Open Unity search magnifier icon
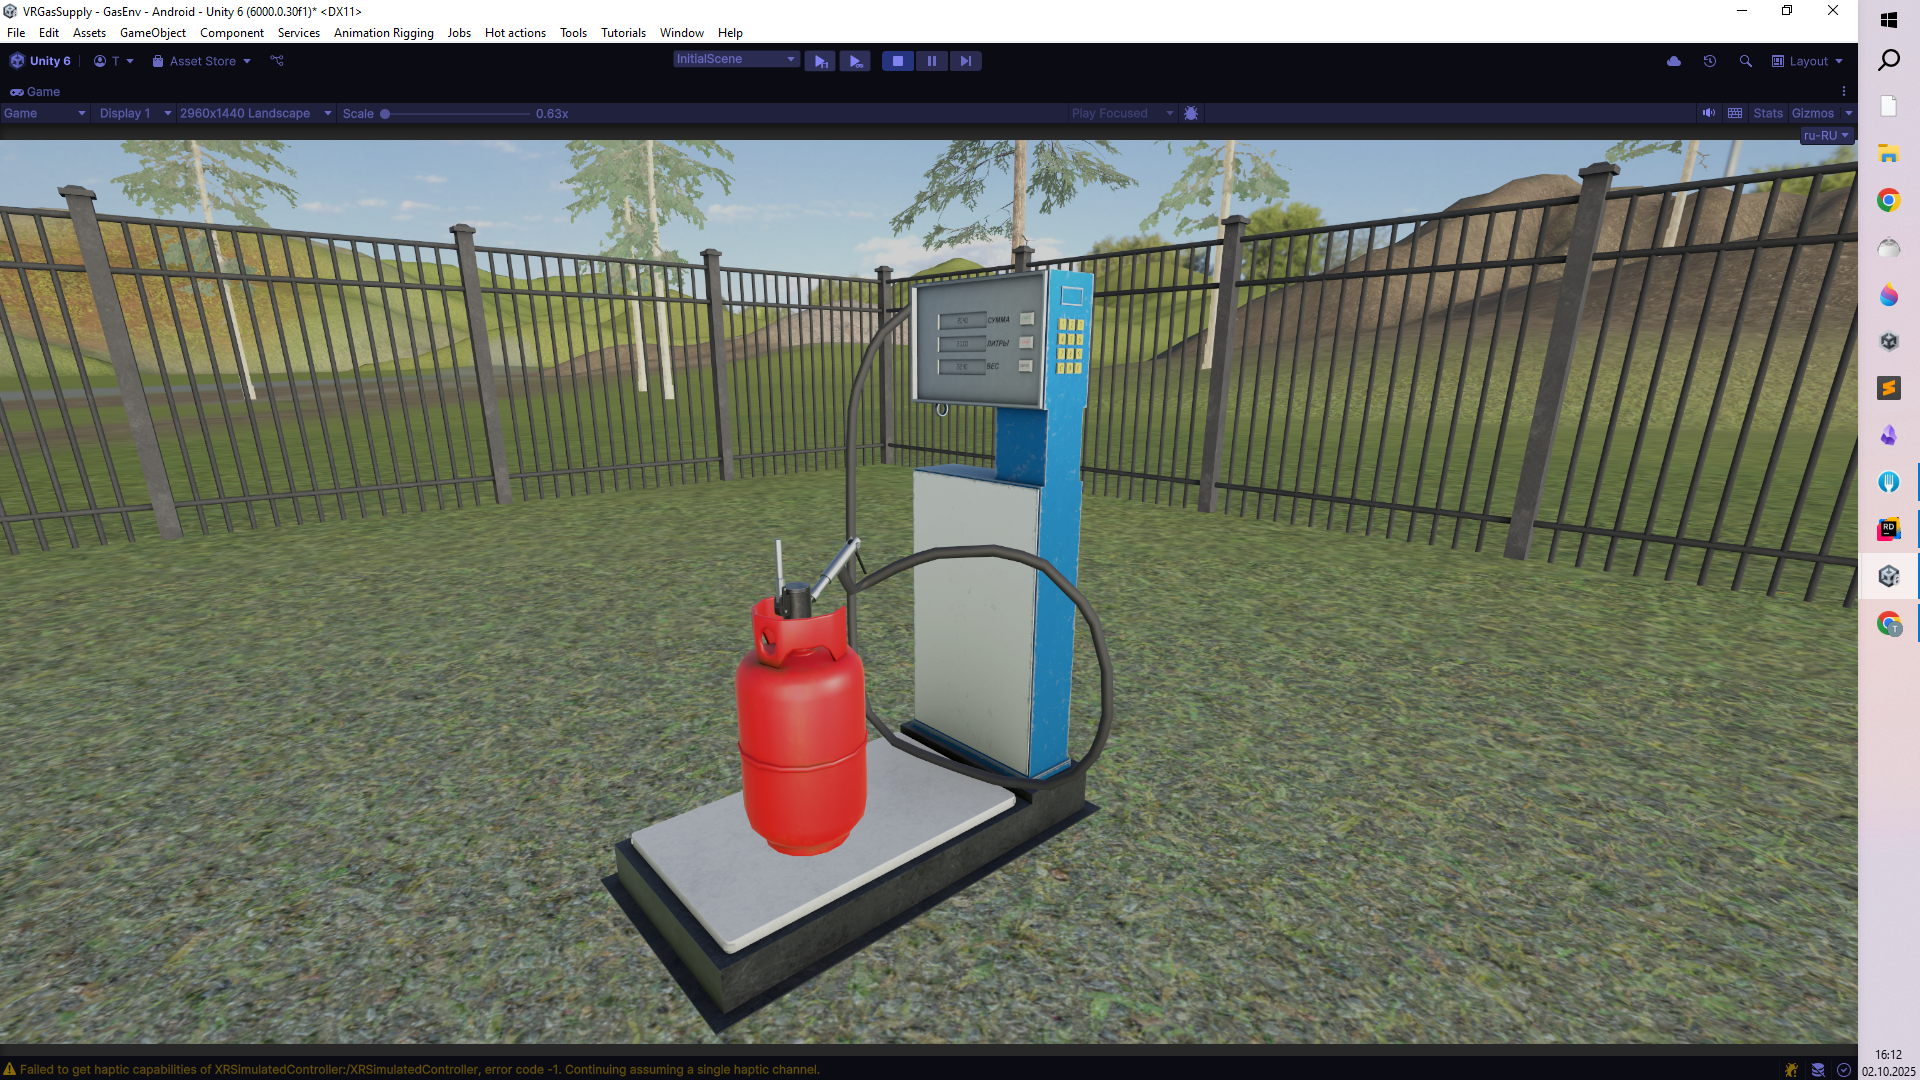Viewport: 1920px width, 1080px height. tap(1746, 61)
